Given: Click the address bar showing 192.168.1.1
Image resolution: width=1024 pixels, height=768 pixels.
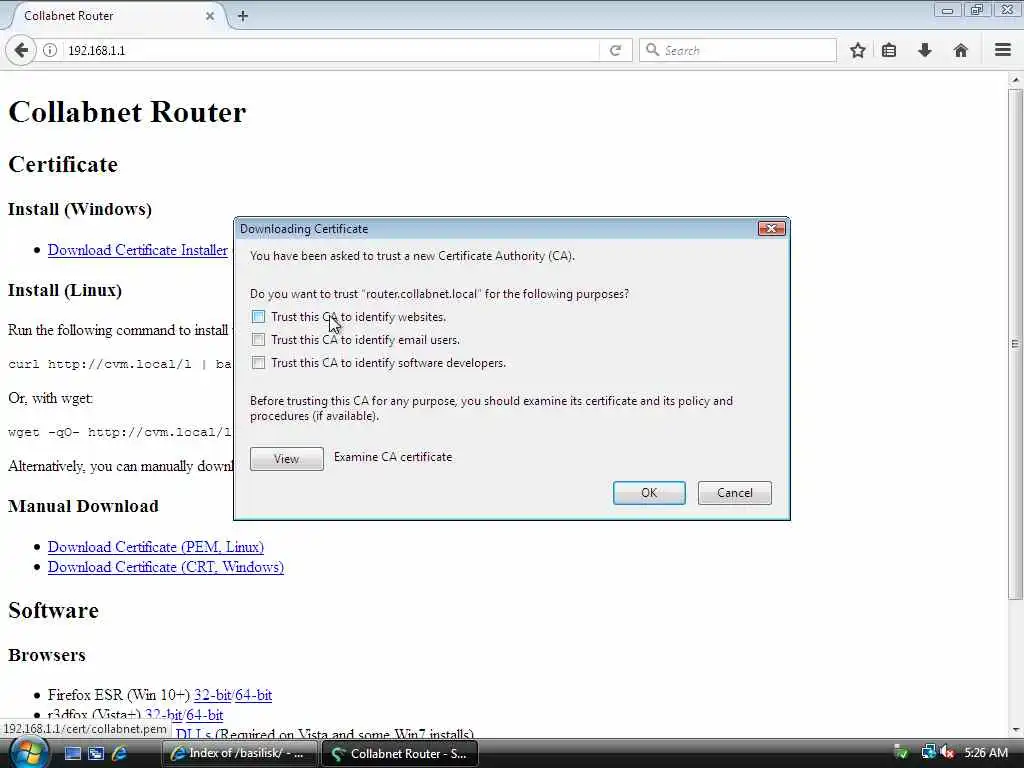Looking at the screenshot, I should click(x=330, y=50).
